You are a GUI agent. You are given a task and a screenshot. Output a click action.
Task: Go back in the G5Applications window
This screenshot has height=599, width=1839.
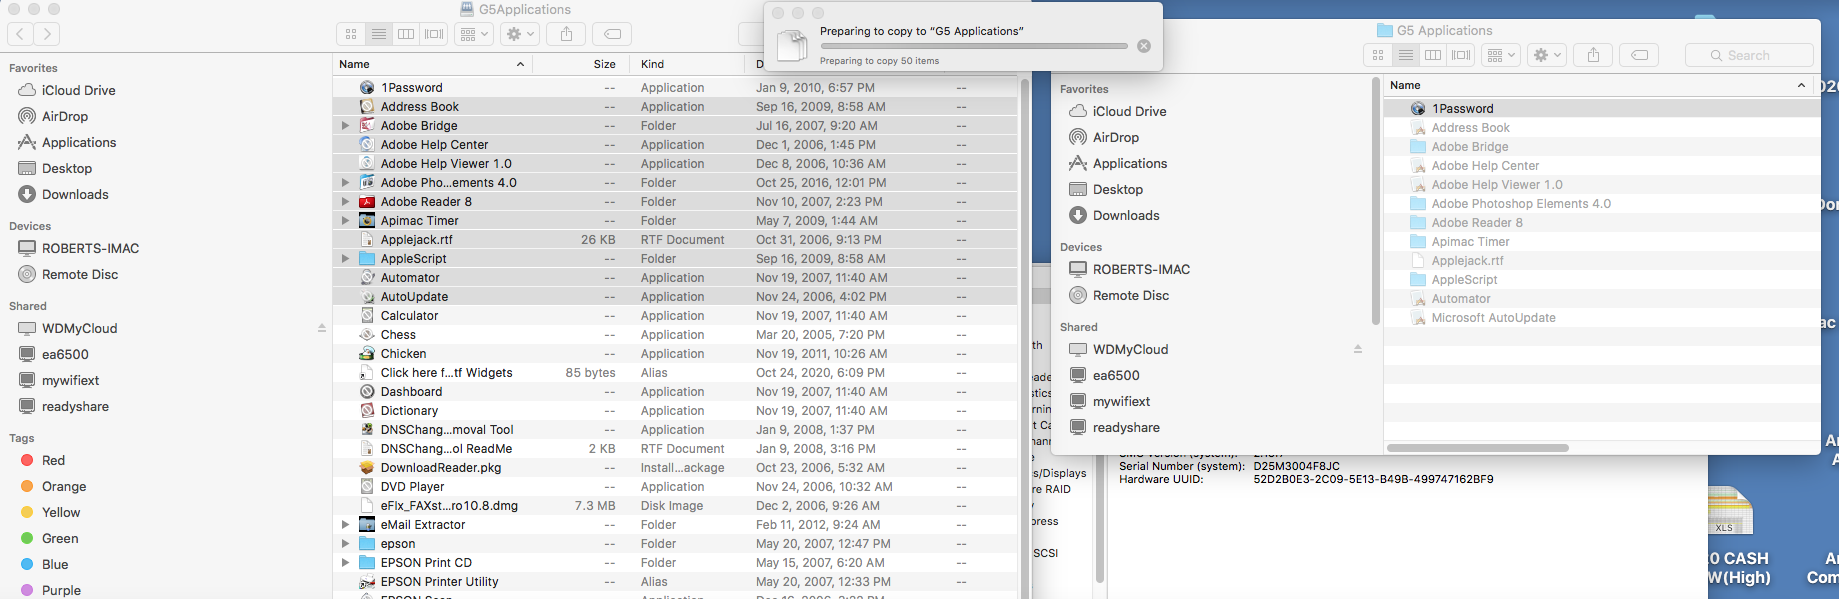coord(20,34)
